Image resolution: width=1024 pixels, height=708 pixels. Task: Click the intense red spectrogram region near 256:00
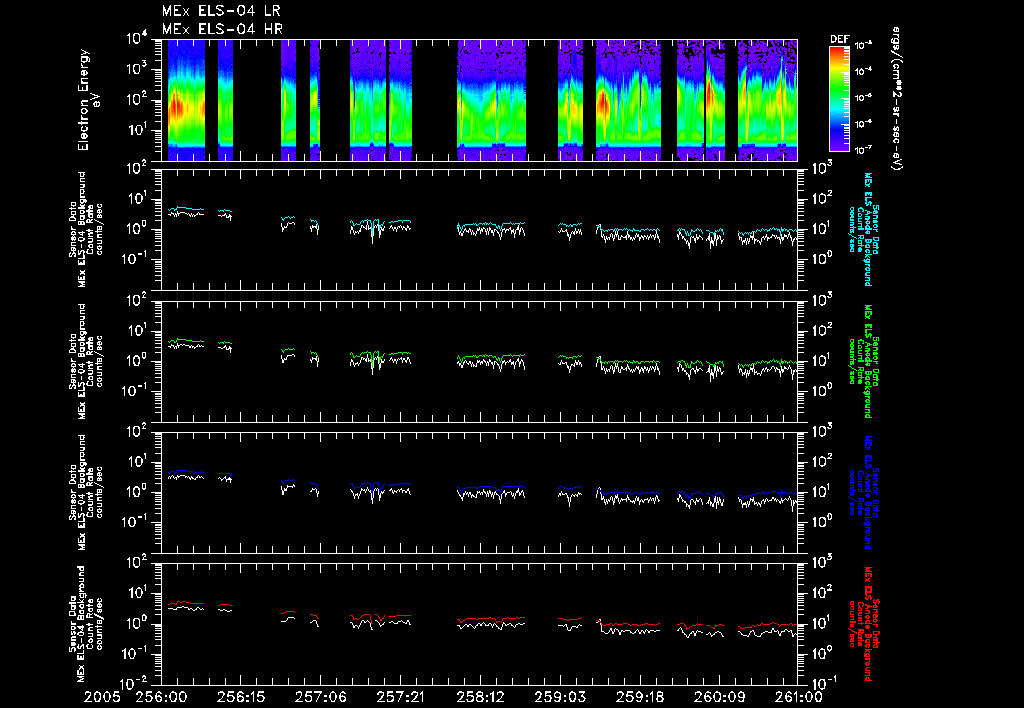(177, 108)
